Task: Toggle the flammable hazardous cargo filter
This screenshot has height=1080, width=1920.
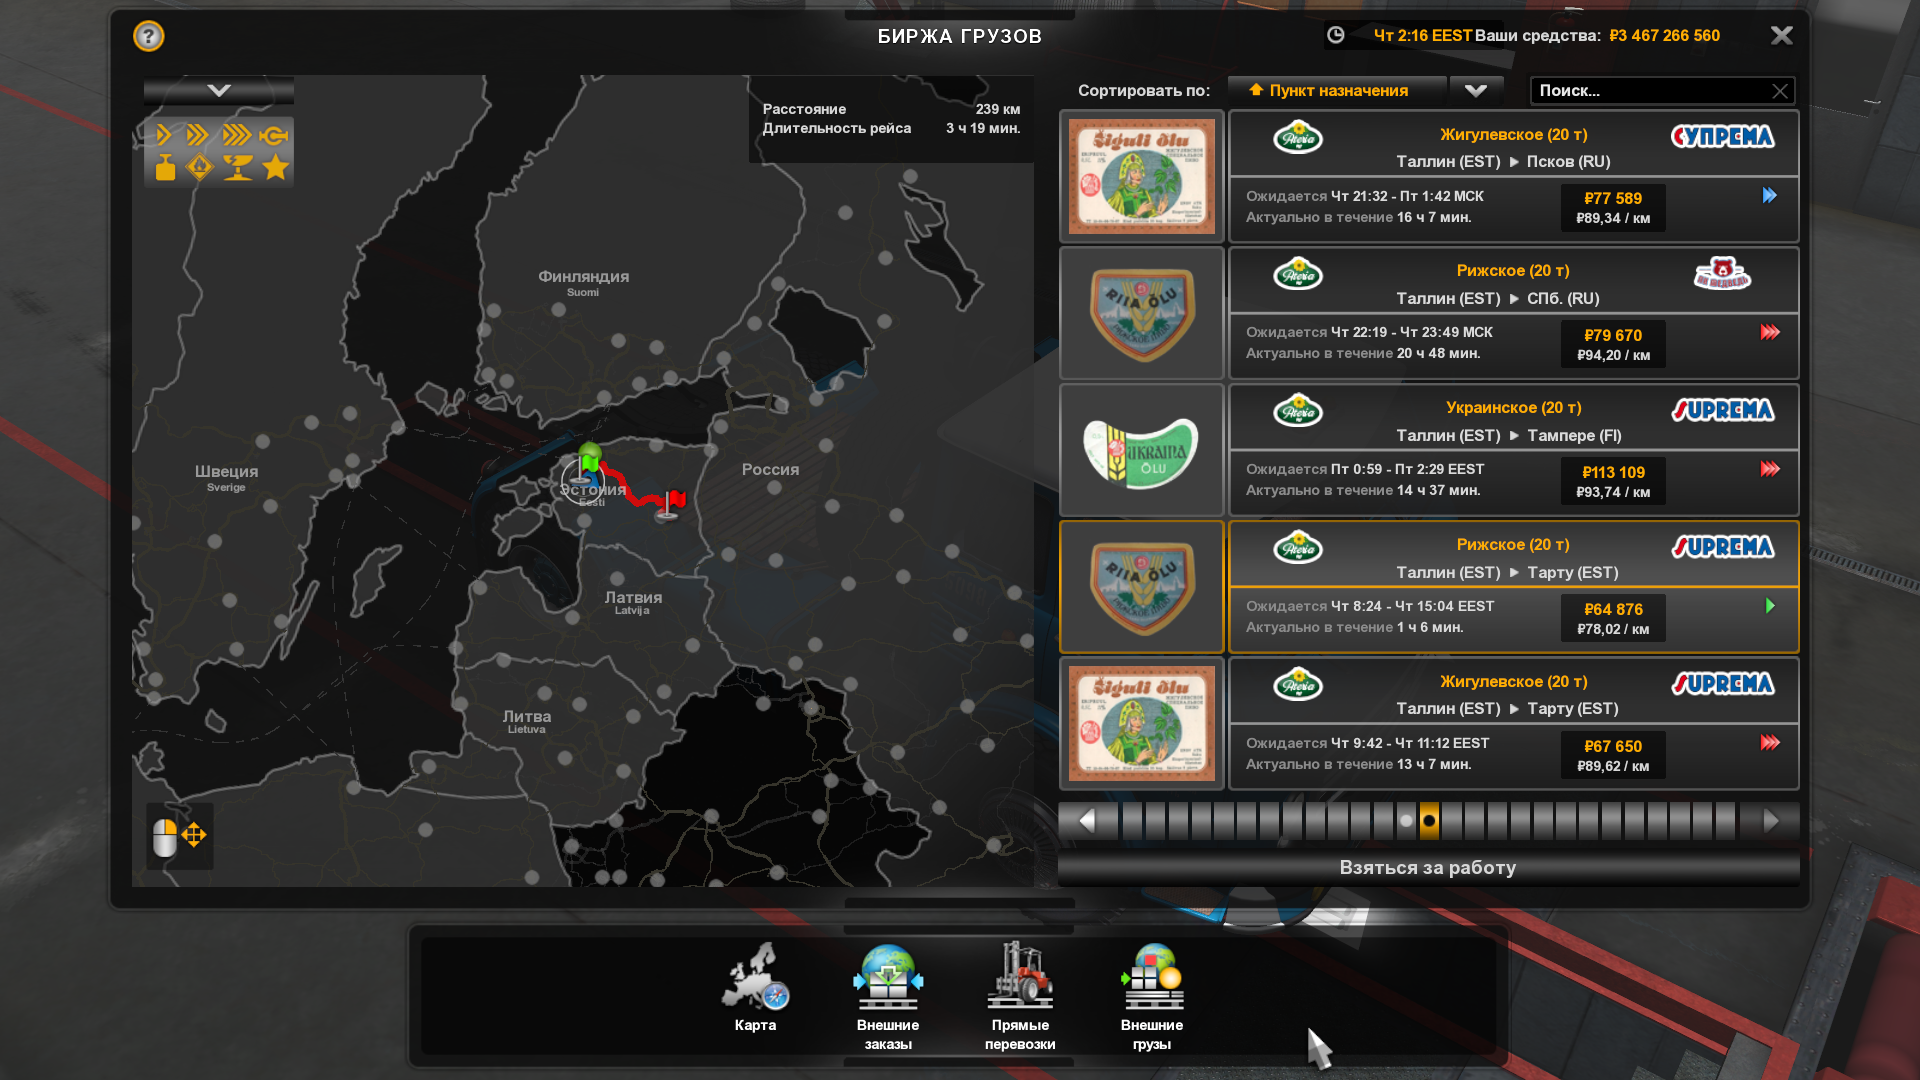Action: tap(200, 168)
